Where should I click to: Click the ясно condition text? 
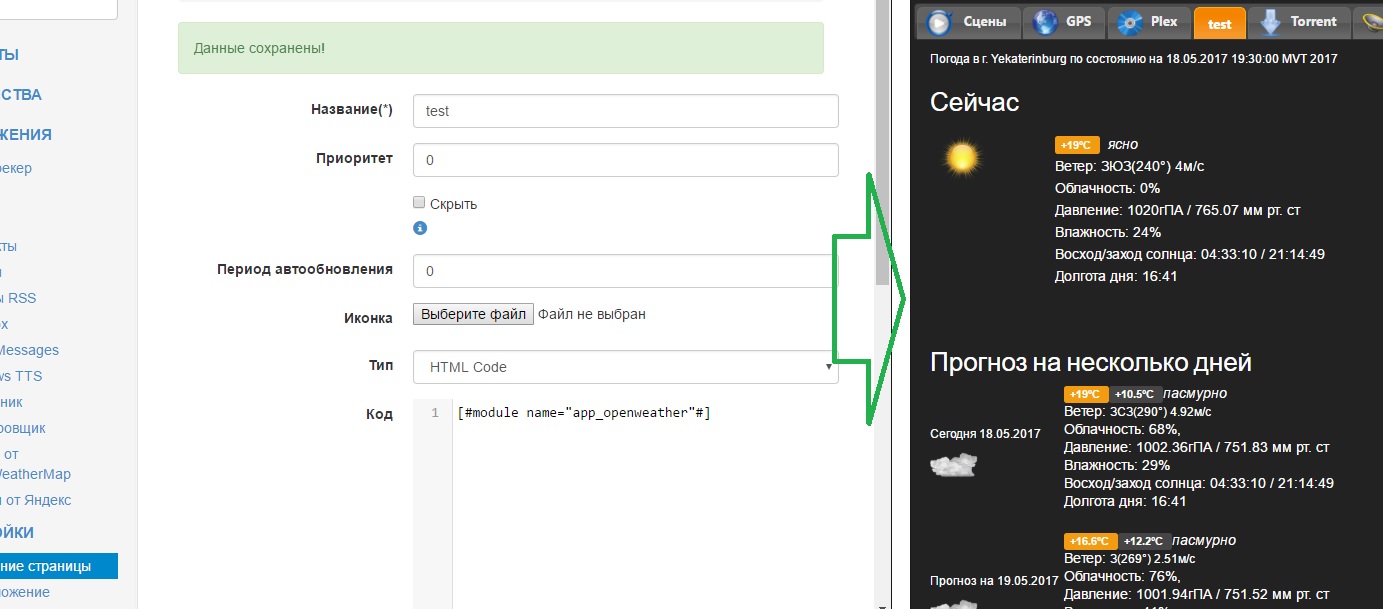[x=1122, y=144]
